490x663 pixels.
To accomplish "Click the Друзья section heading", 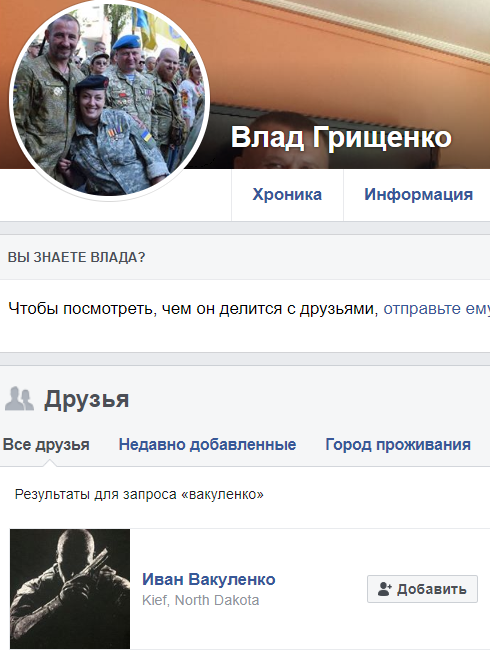I will (87, 399).
